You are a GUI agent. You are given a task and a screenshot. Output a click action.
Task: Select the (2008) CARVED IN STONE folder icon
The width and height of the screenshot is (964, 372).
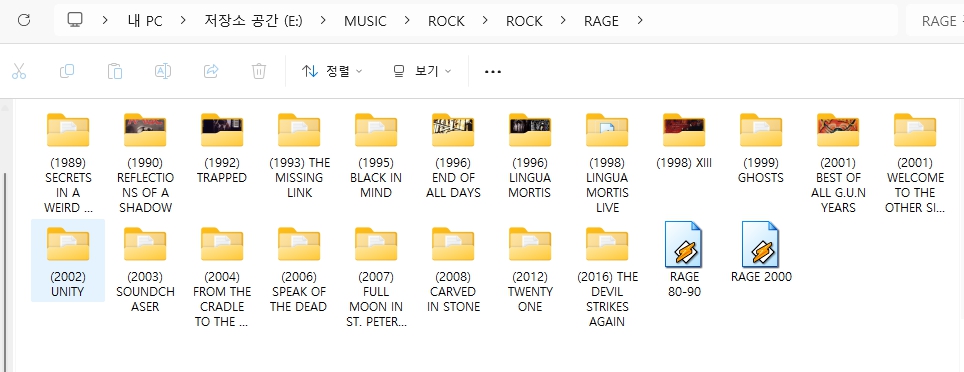pos(453,244)
